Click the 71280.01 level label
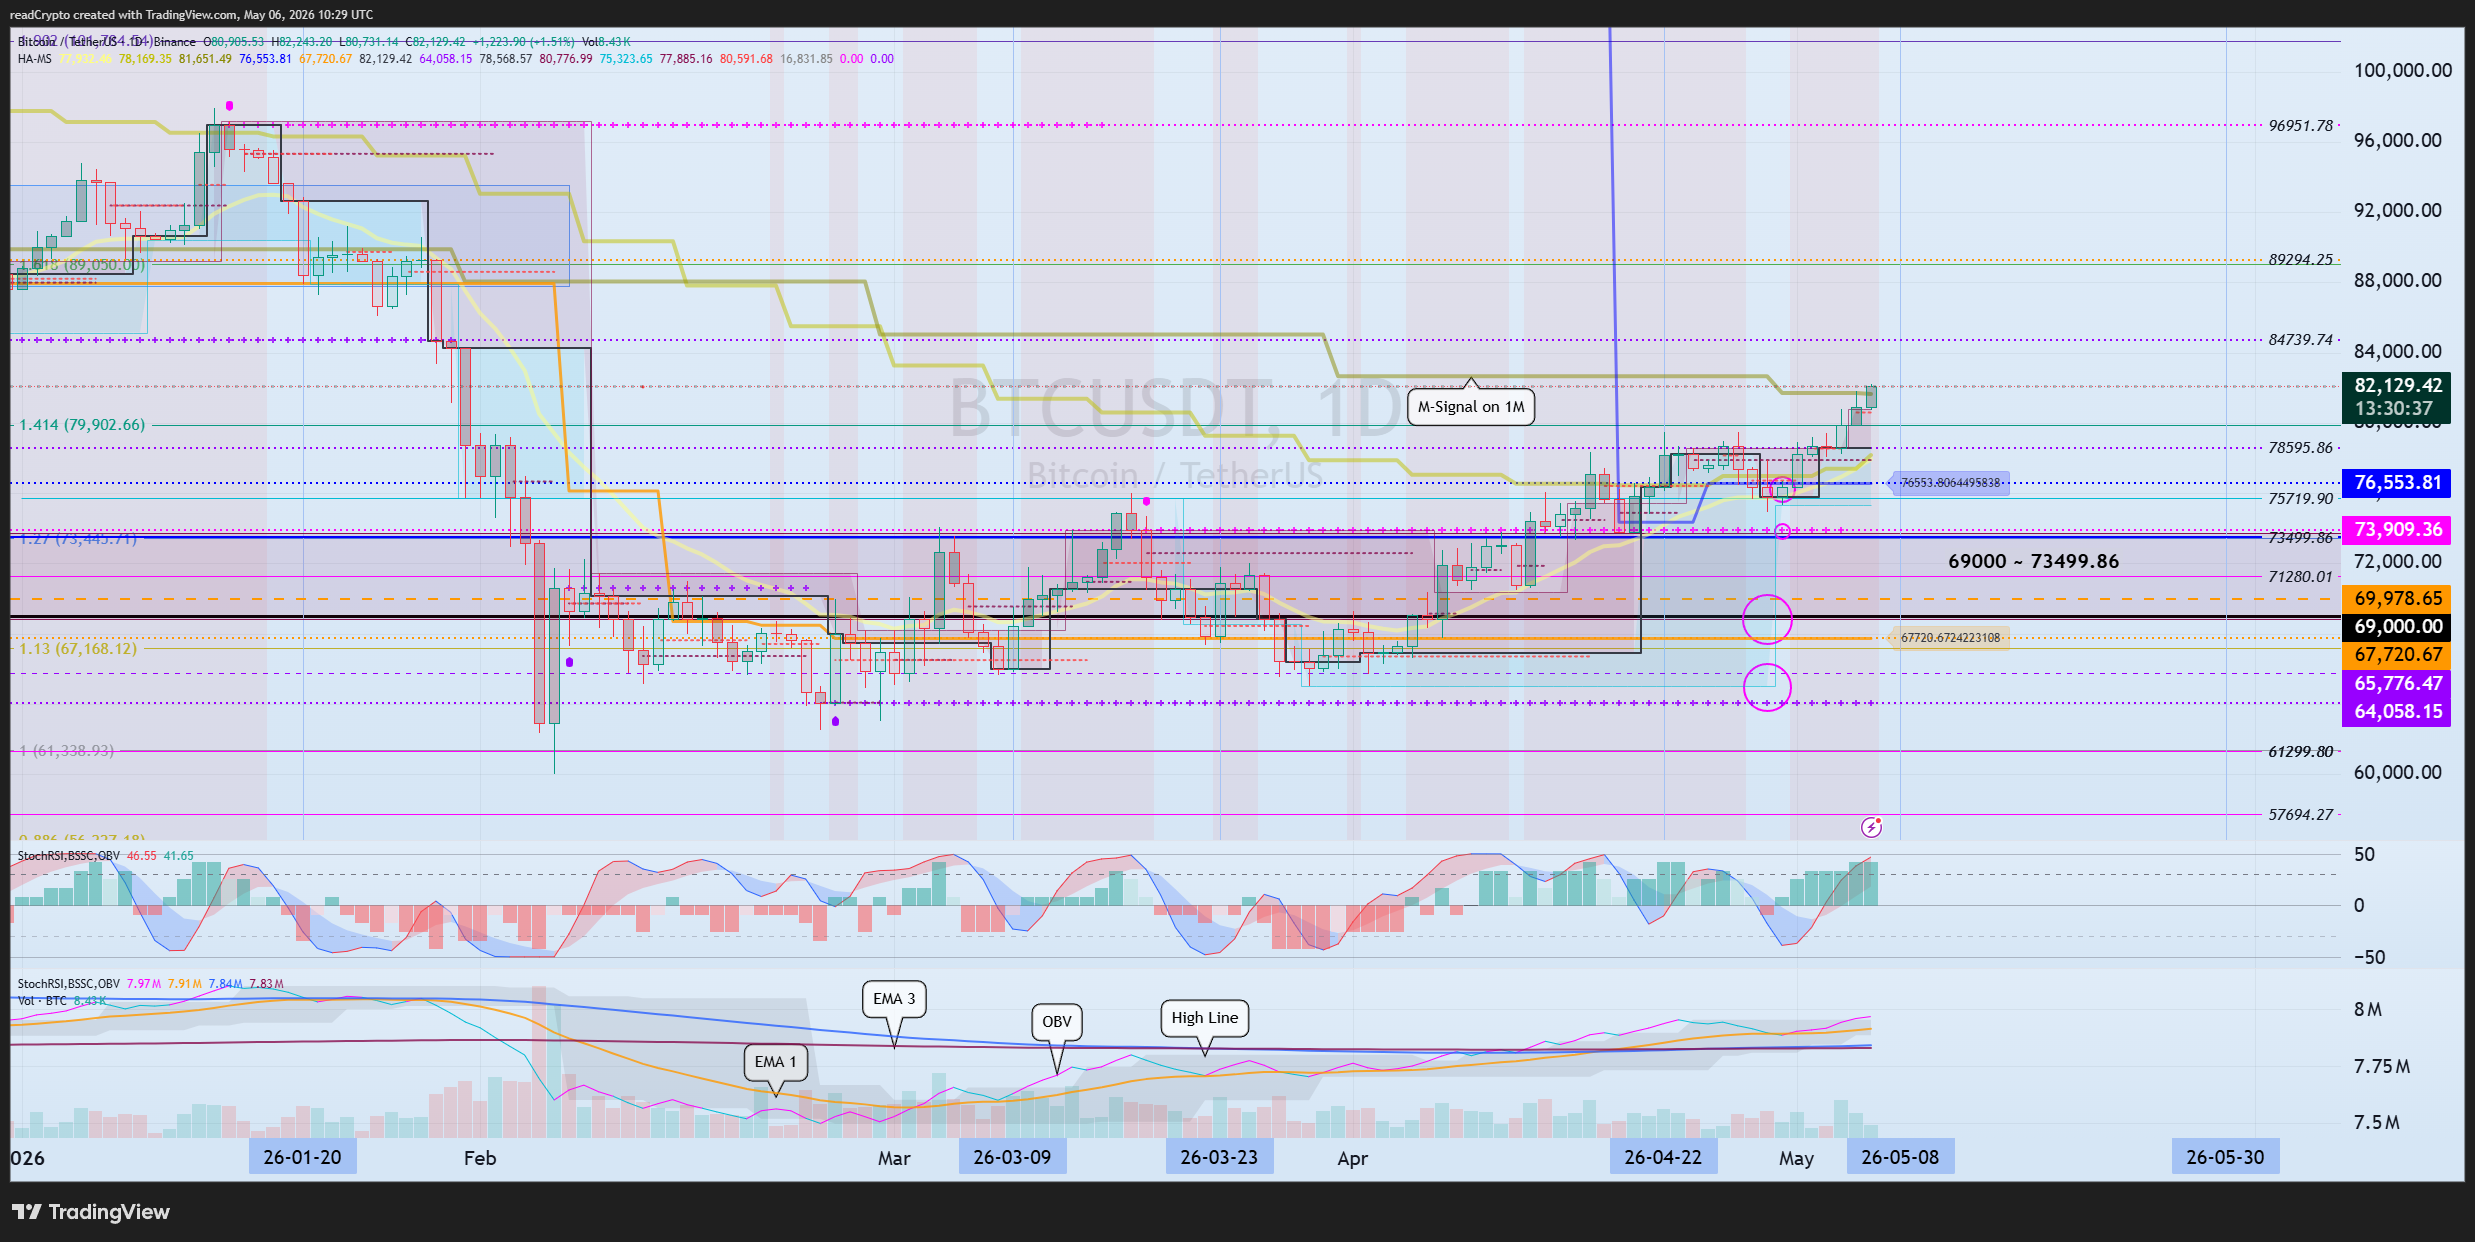 click(2300, 576)
